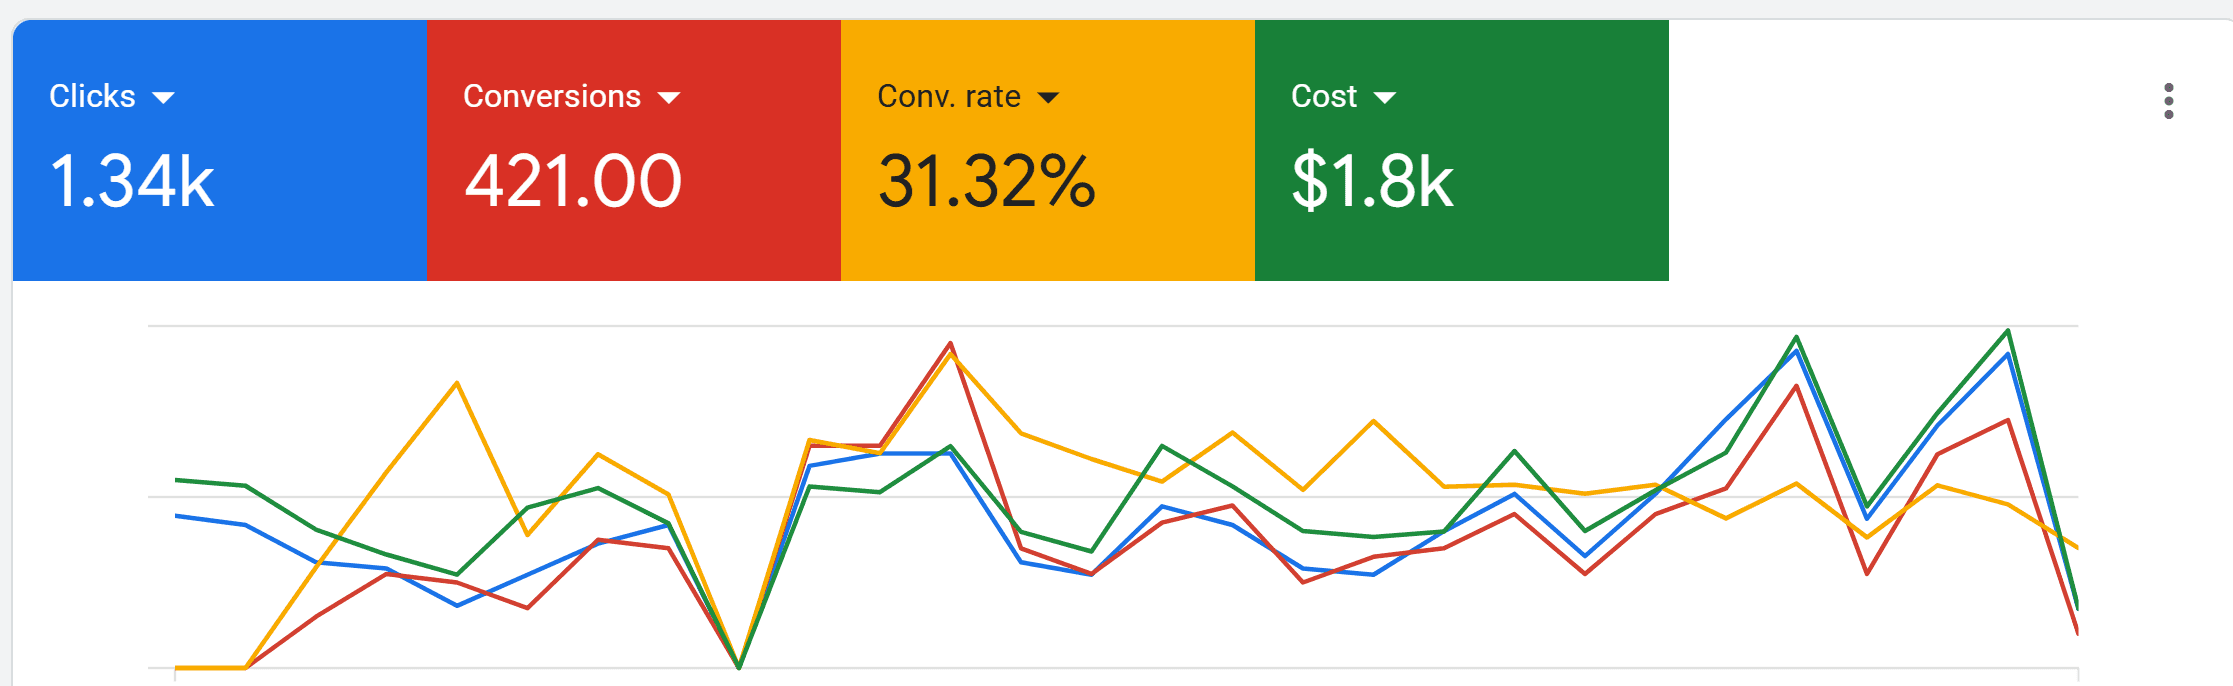
Task: Click the Conv. rate label text
Action: 949,96
